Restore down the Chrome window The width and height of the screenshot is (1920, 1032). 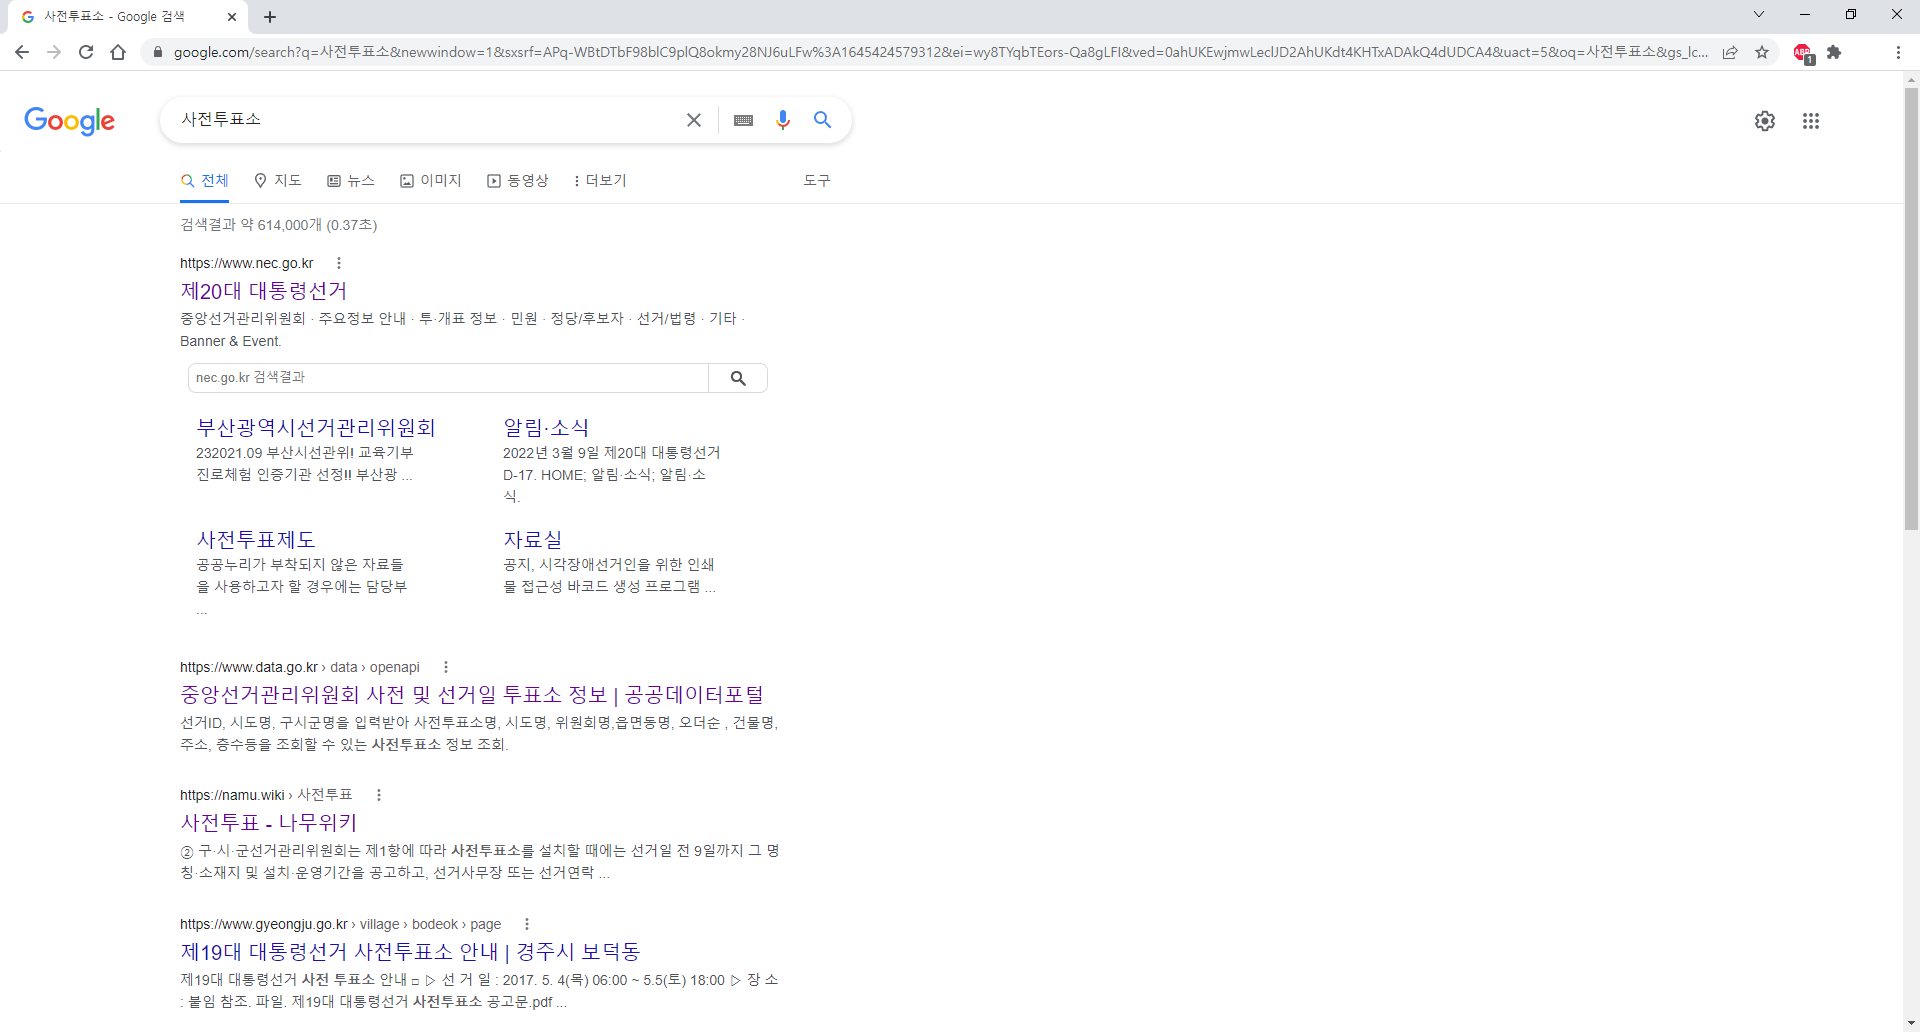pyautogui.click(x=1851, y=14)
